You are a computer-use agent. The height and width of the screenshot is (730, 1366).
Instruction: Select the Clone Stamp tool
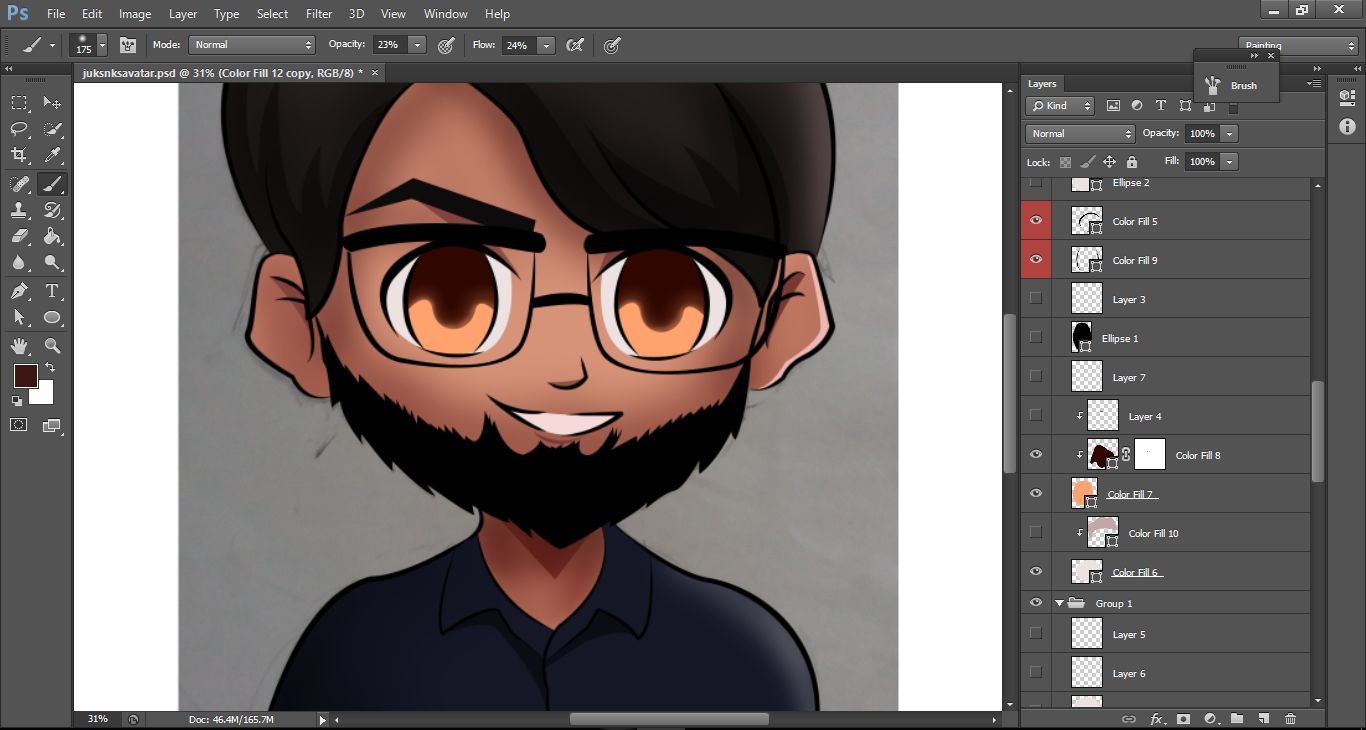(19, 210)
